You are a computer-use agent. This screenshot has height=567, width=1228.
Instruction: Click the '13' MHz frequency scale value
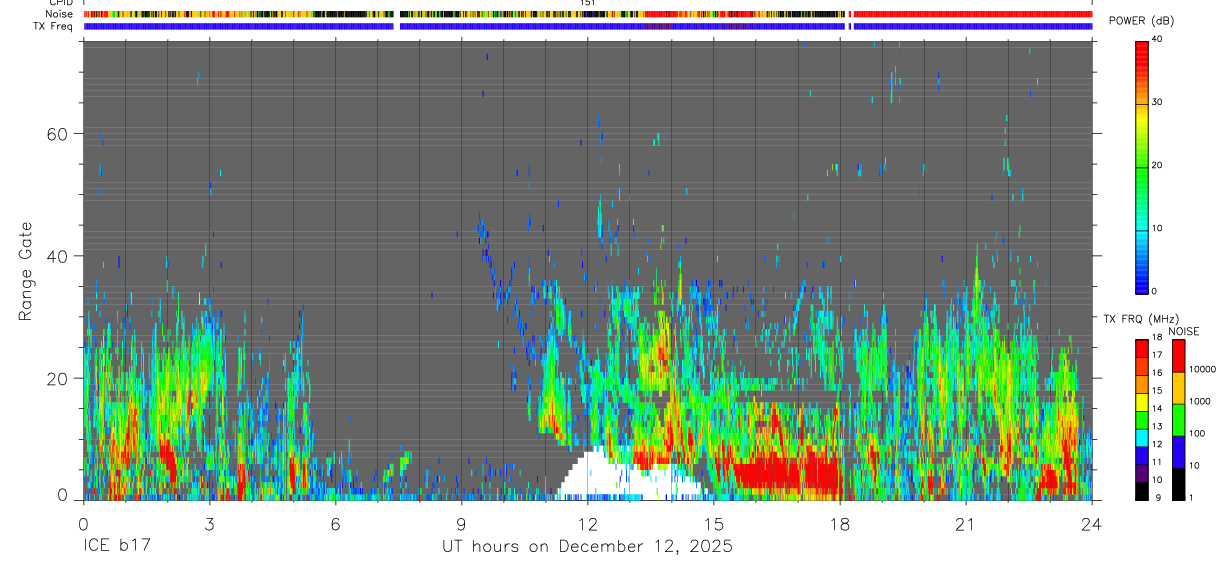pos(1157,426)
